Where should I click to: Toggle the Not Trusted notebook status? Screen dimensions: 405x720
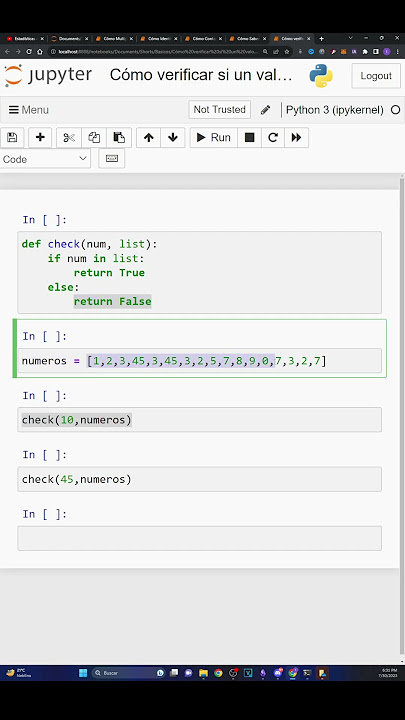[x=219, y=109]
